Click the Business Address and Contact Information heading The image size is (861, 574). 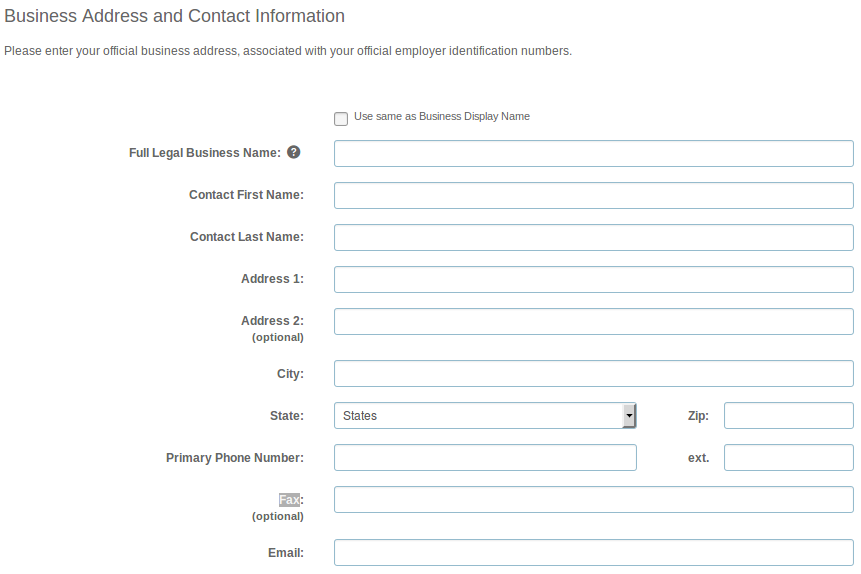175,16
